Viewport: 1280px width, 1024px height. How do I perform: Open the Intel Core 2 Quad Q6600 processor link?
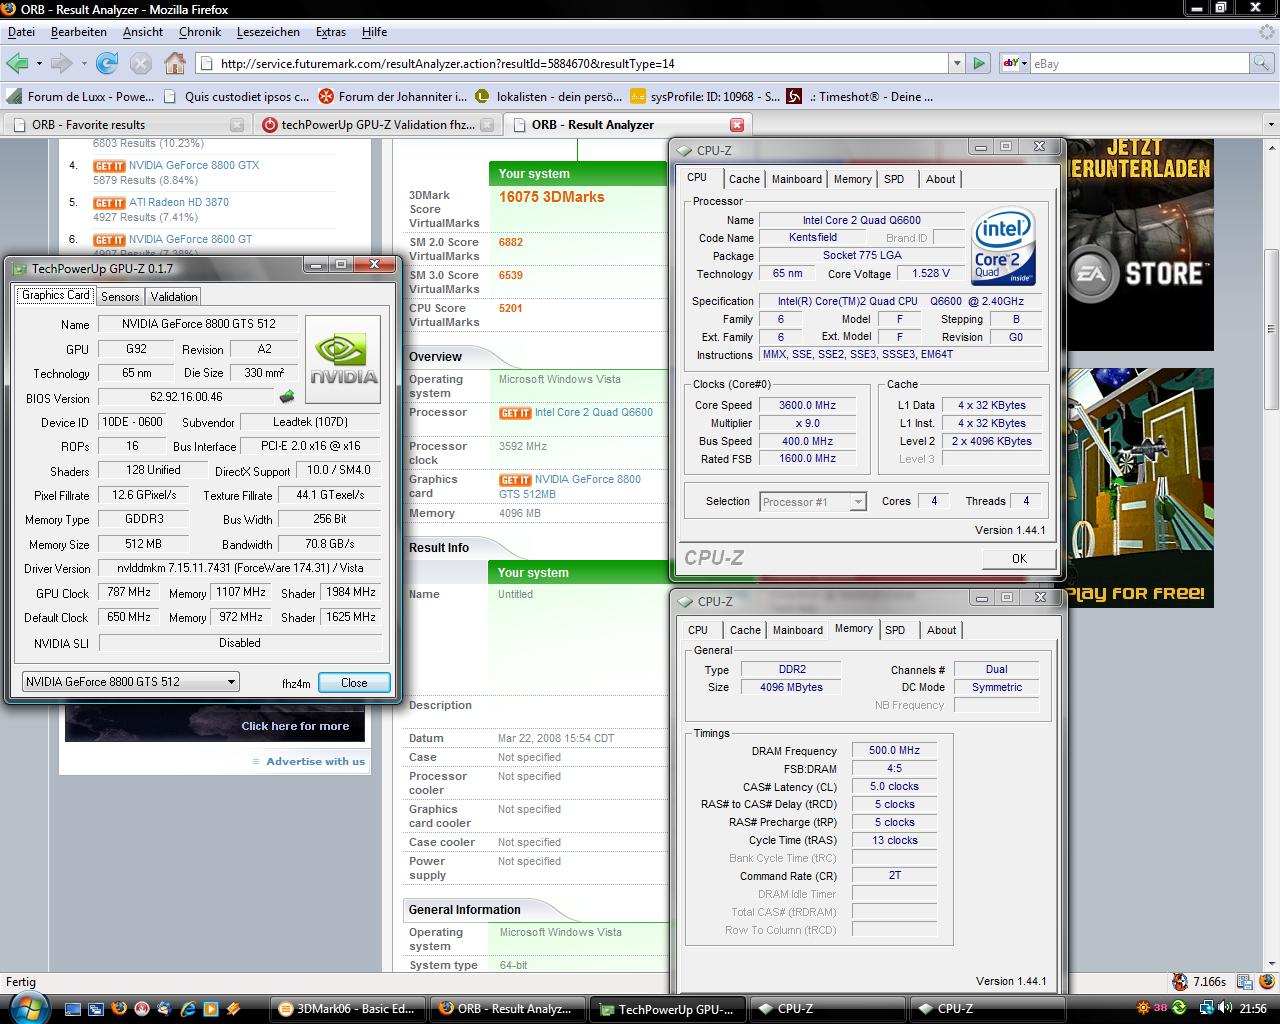click(594, 413)
